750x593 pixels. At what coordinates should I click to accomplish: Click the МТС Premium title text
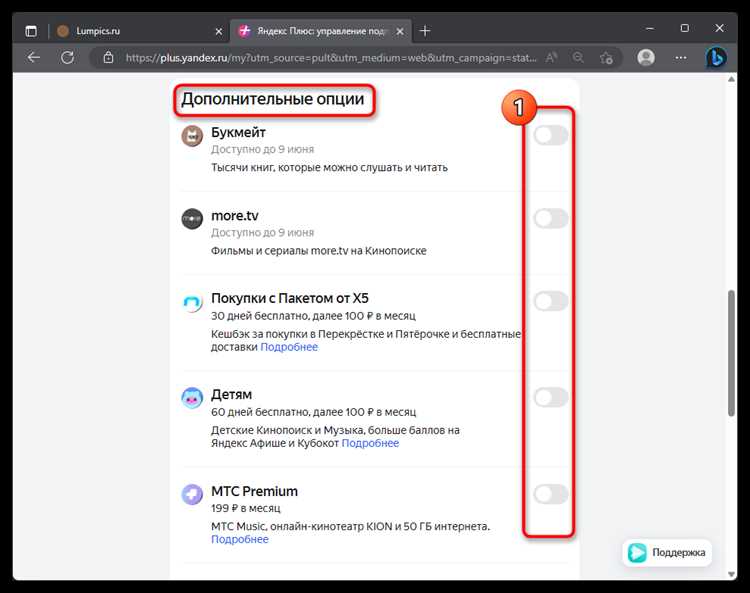254,491
